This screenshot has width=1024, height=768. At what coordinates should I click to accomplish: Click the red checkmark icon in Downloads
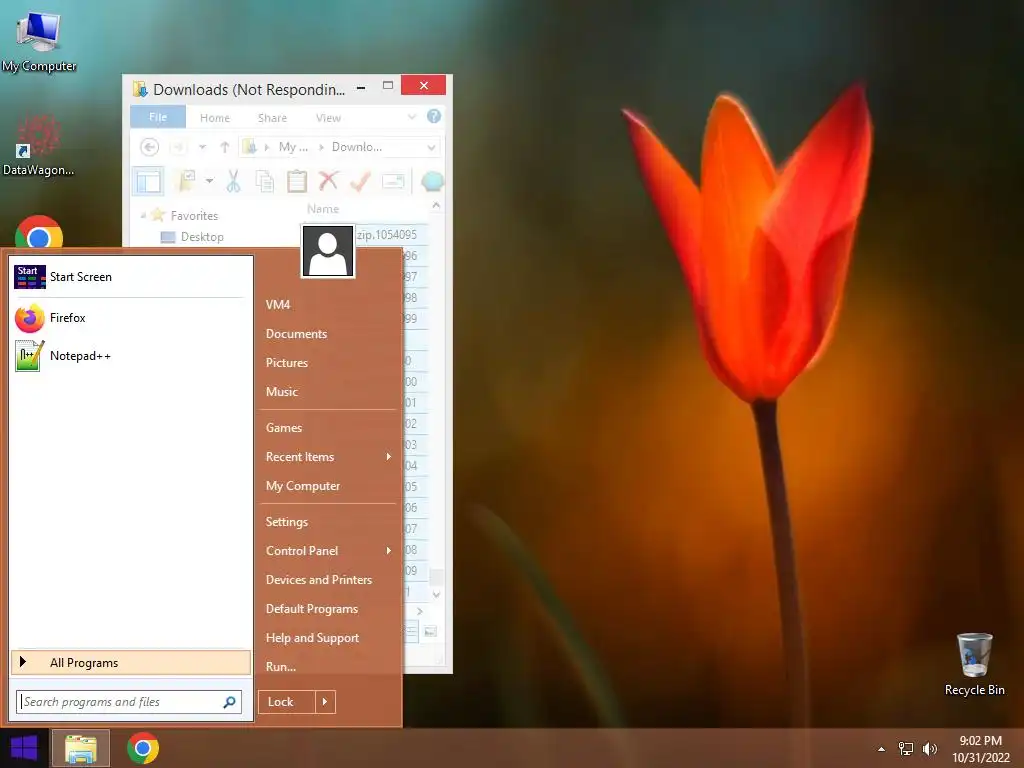tap(360, 181)
